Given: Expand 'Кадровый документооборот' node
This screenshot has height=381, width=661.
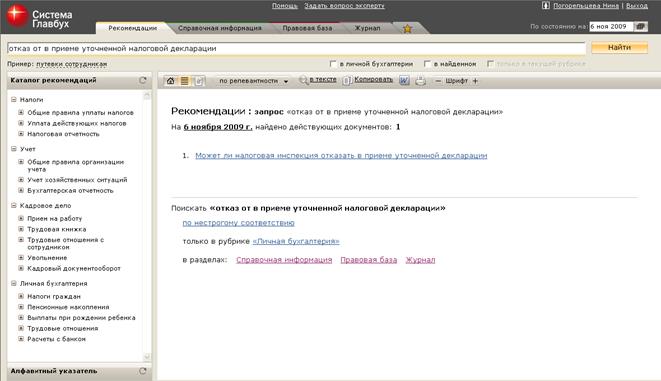Looking at the screenshot, I should click(21, 268).
